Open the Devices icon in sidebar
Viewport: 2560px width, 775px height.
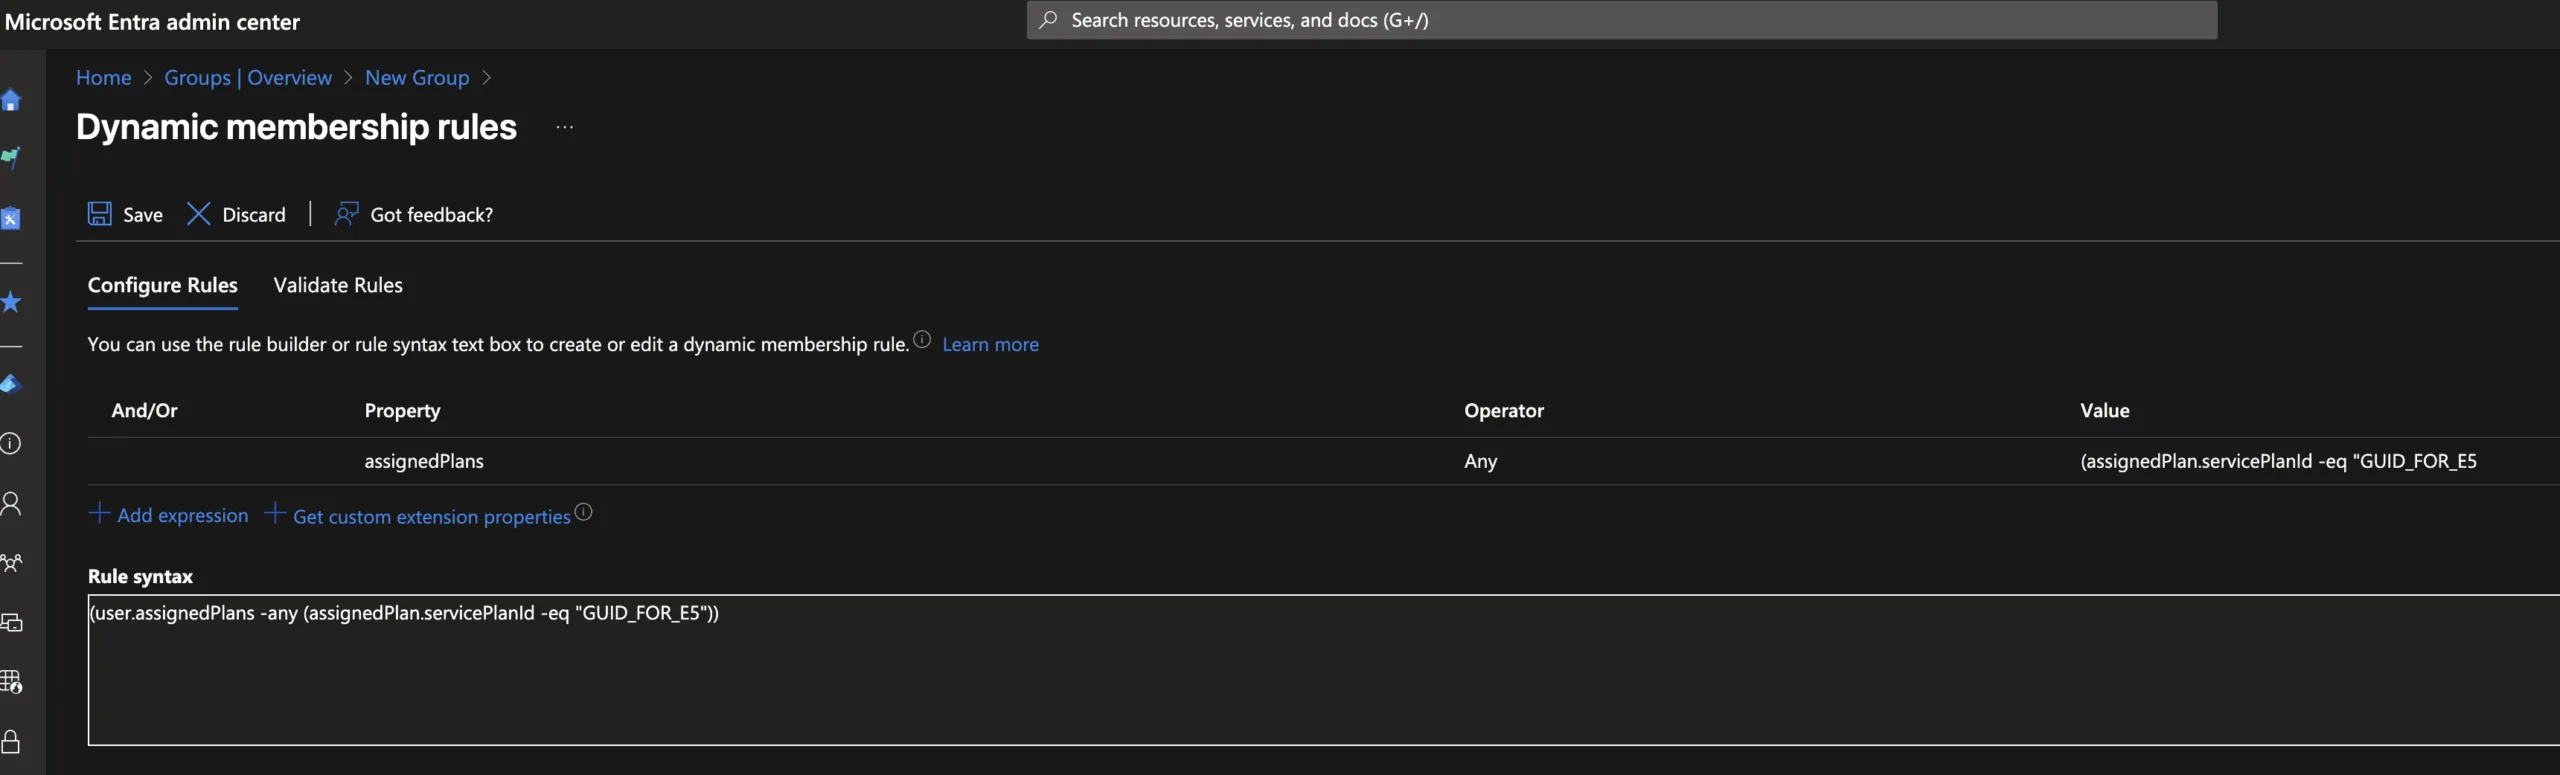(11, 623)
